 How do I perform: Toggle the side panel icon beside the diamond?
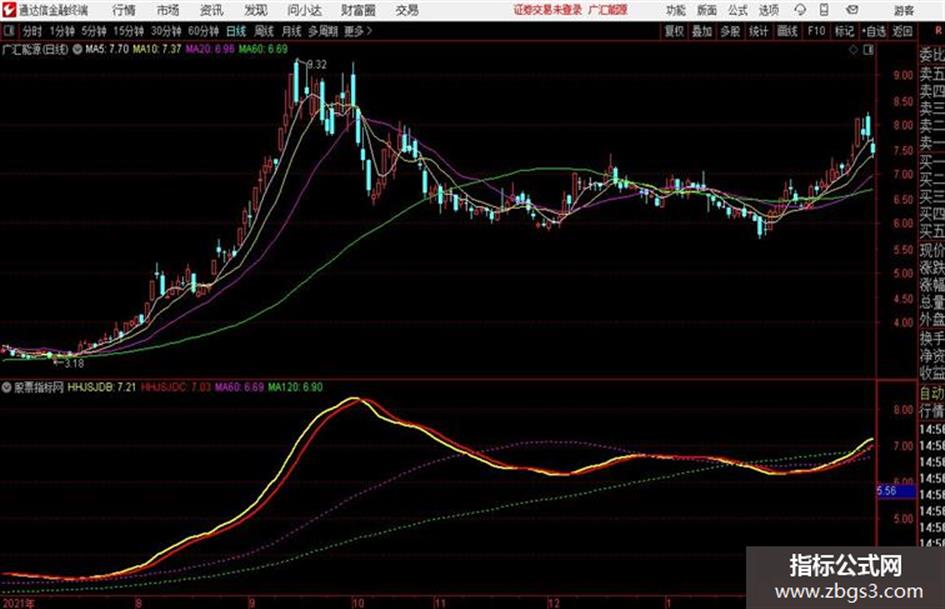pos(868,50)
